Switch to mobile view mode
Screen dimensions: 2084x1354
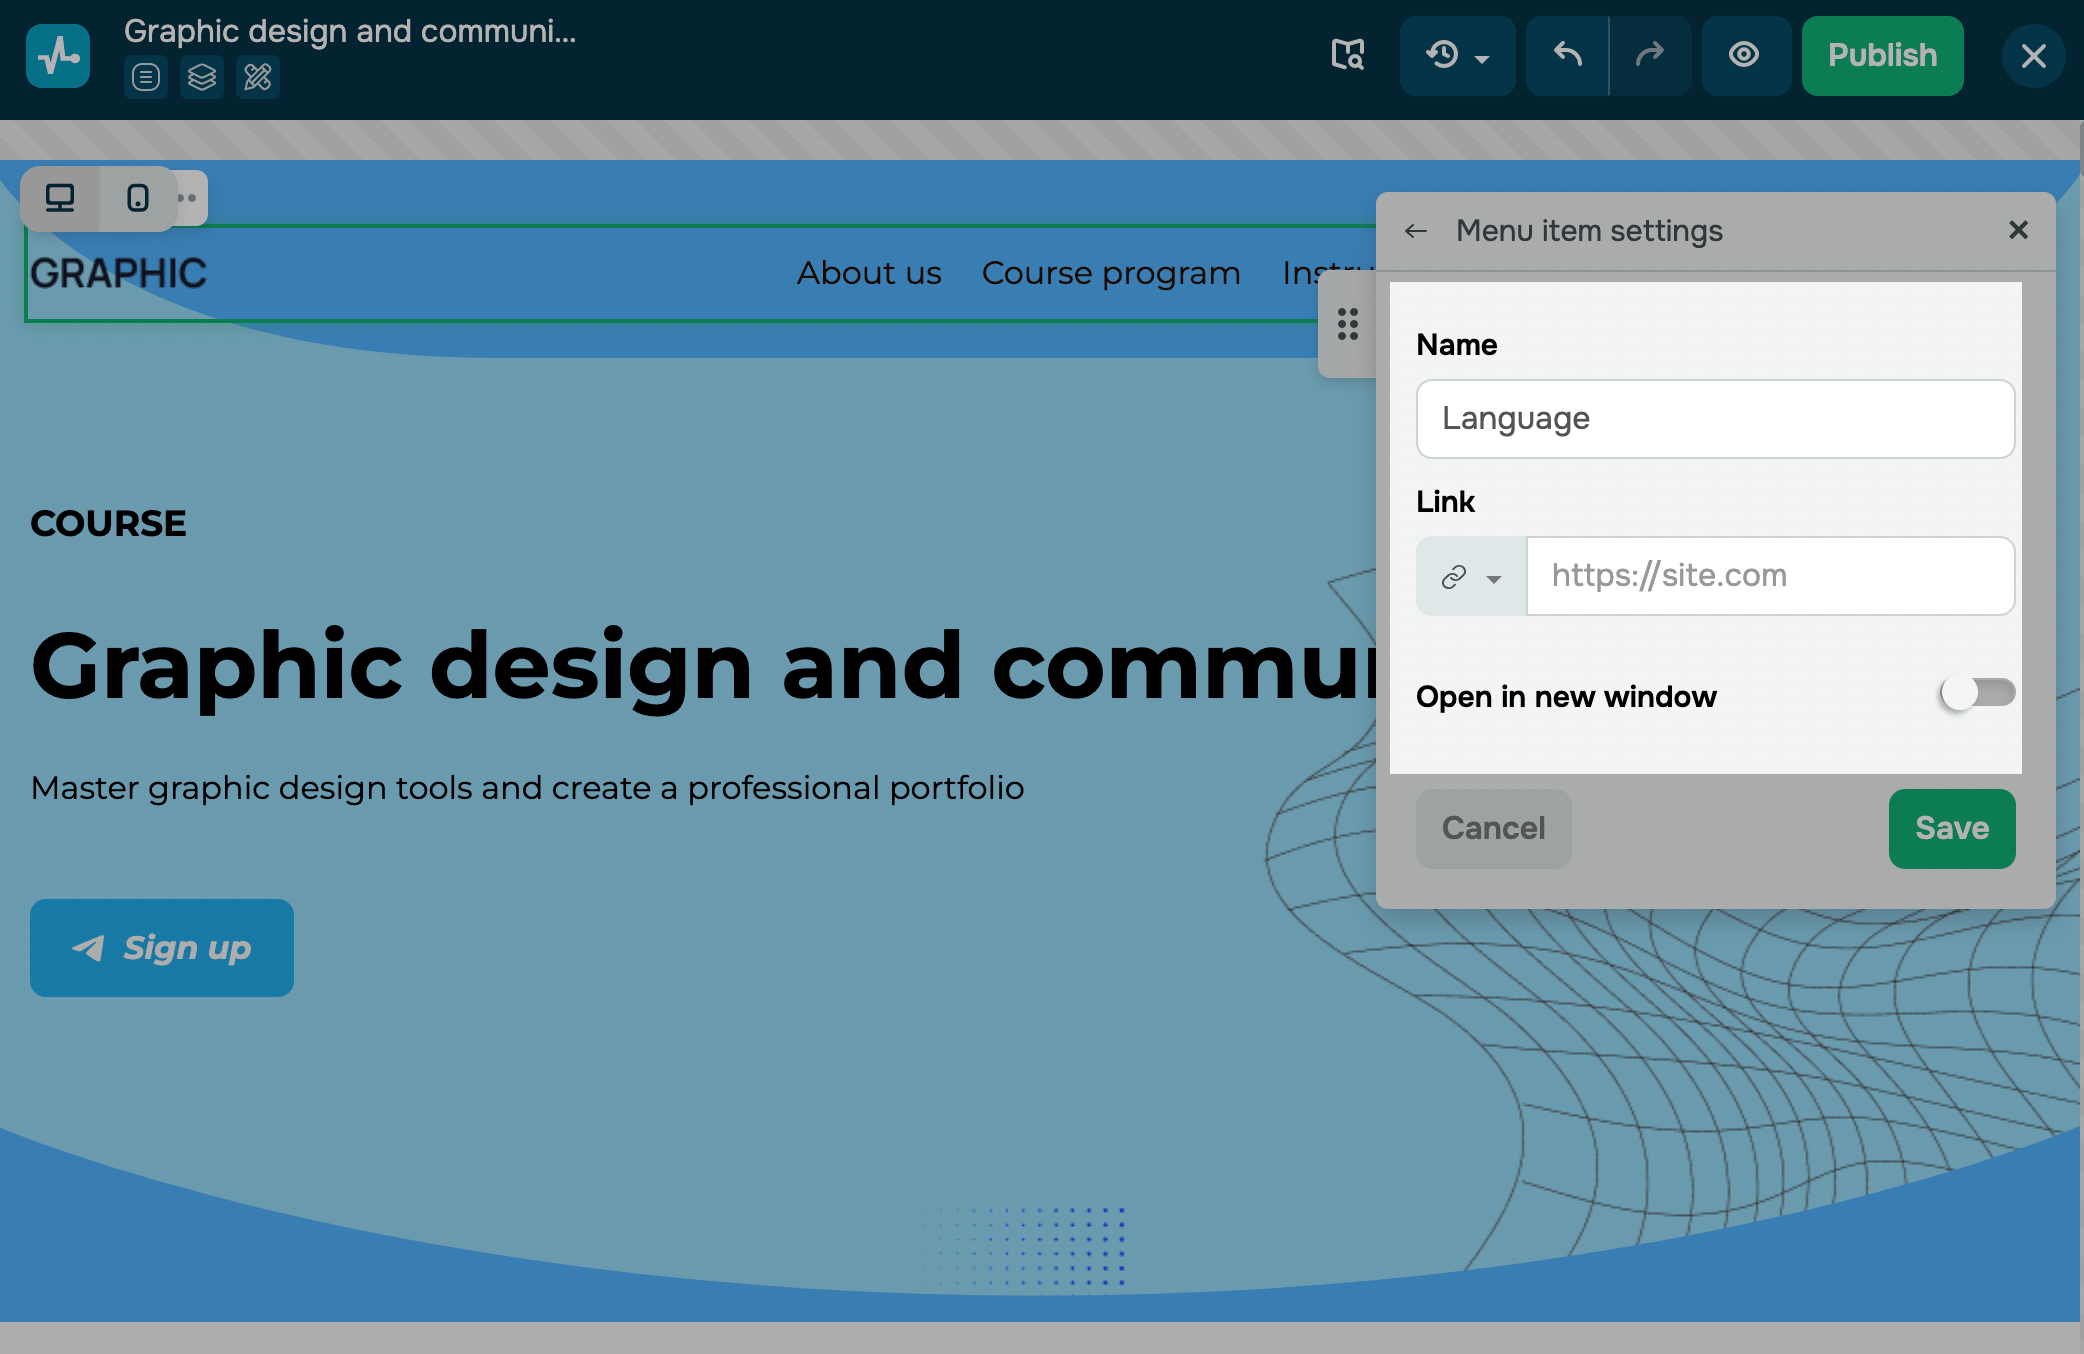tap(138, 198)
